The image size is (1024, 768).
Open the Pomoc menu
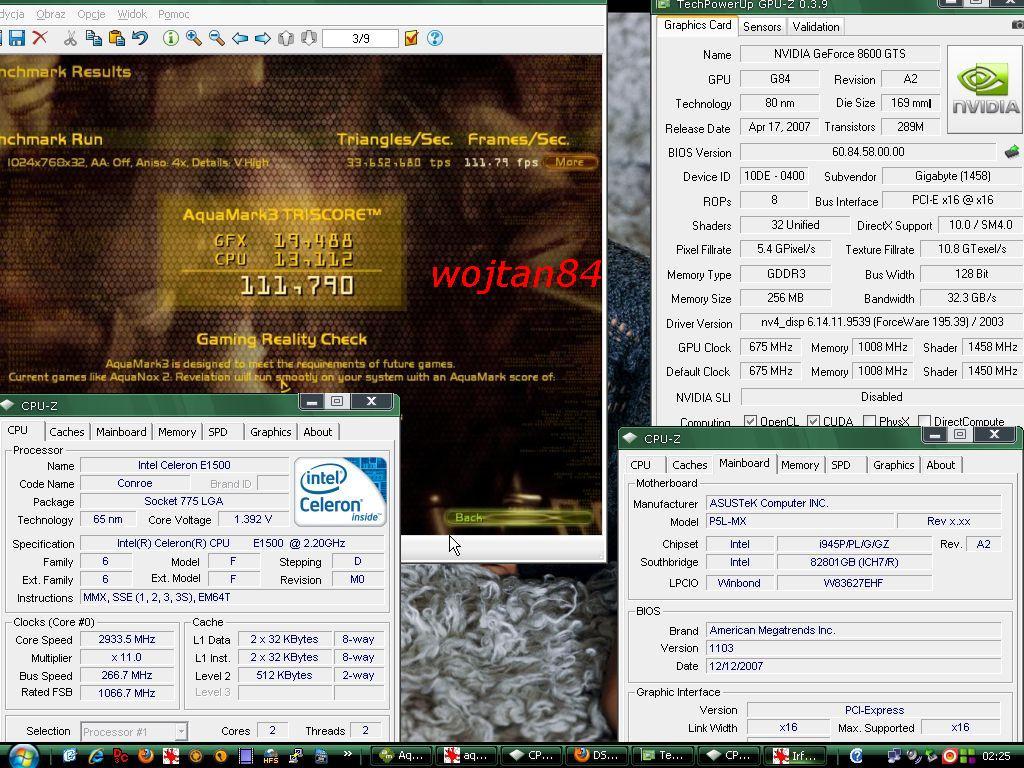(174, 14)
